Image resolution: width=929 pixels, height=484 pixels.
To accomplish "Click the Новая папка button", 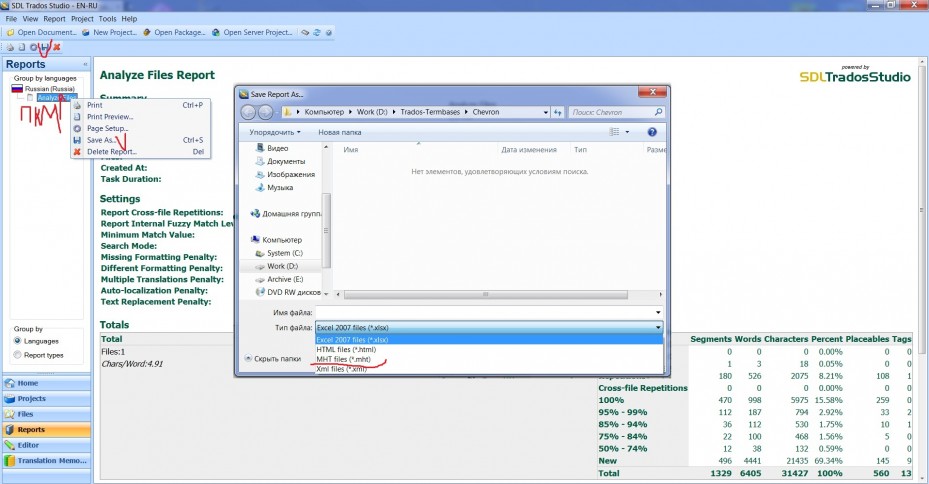I will tap(339, 132).
